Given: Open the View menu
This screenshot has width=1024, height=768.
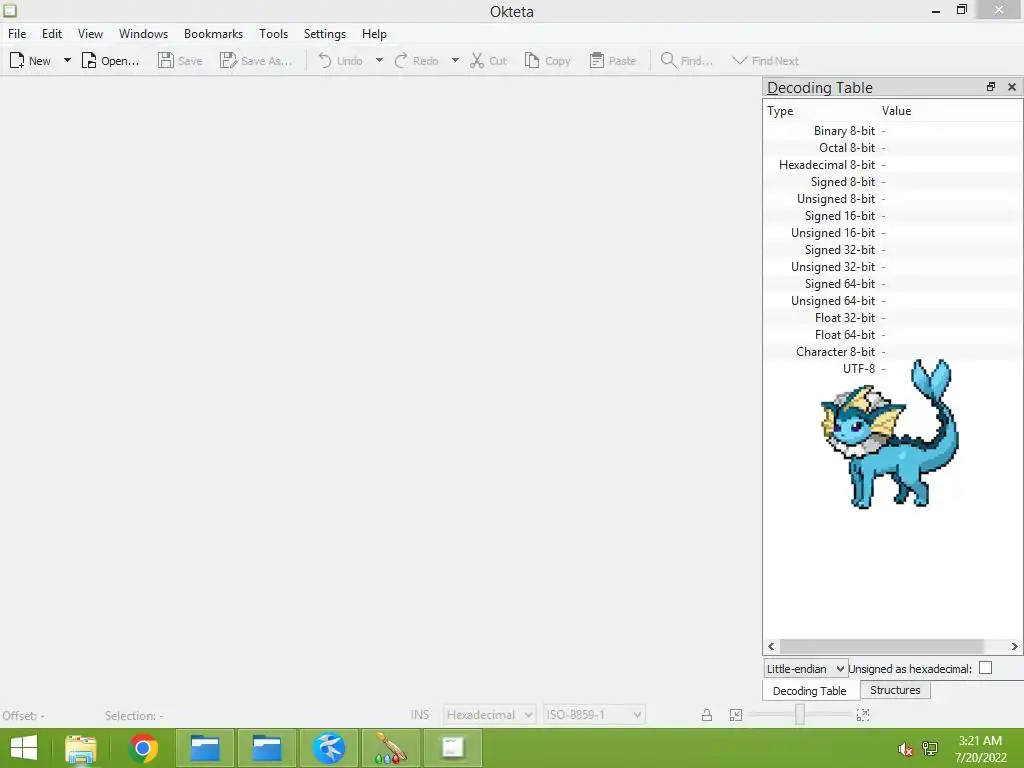Looking at the screenshot, I should pyautogui.click(x=90, y=34).
